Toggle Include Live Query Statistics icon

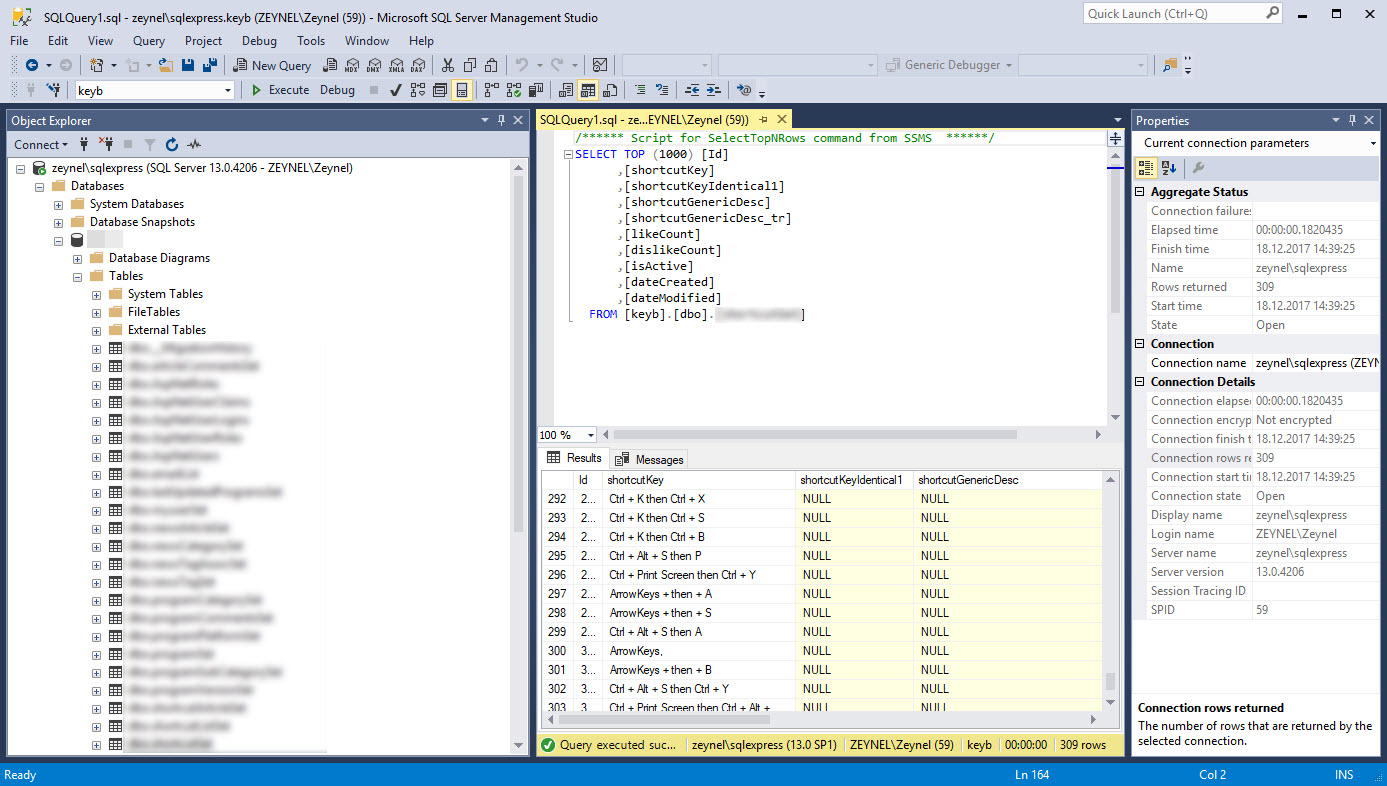click(513, 90)
